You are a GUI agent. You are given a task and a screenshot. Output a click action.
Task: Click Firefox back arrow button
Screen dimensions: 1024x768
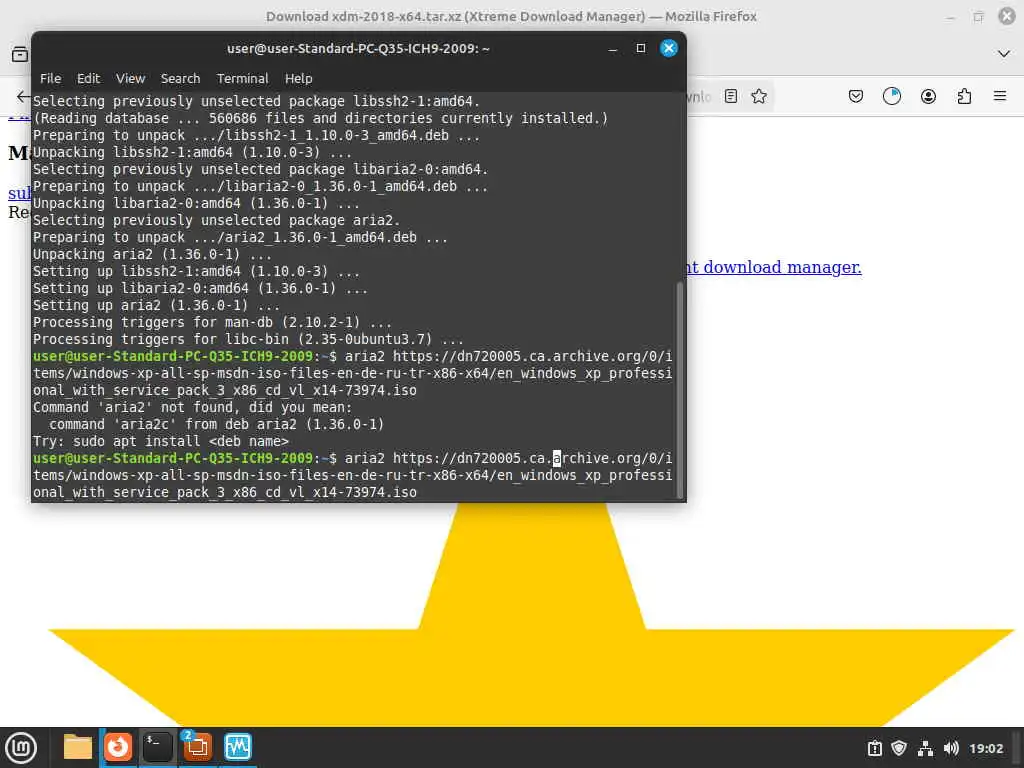(x=22, y=97)
